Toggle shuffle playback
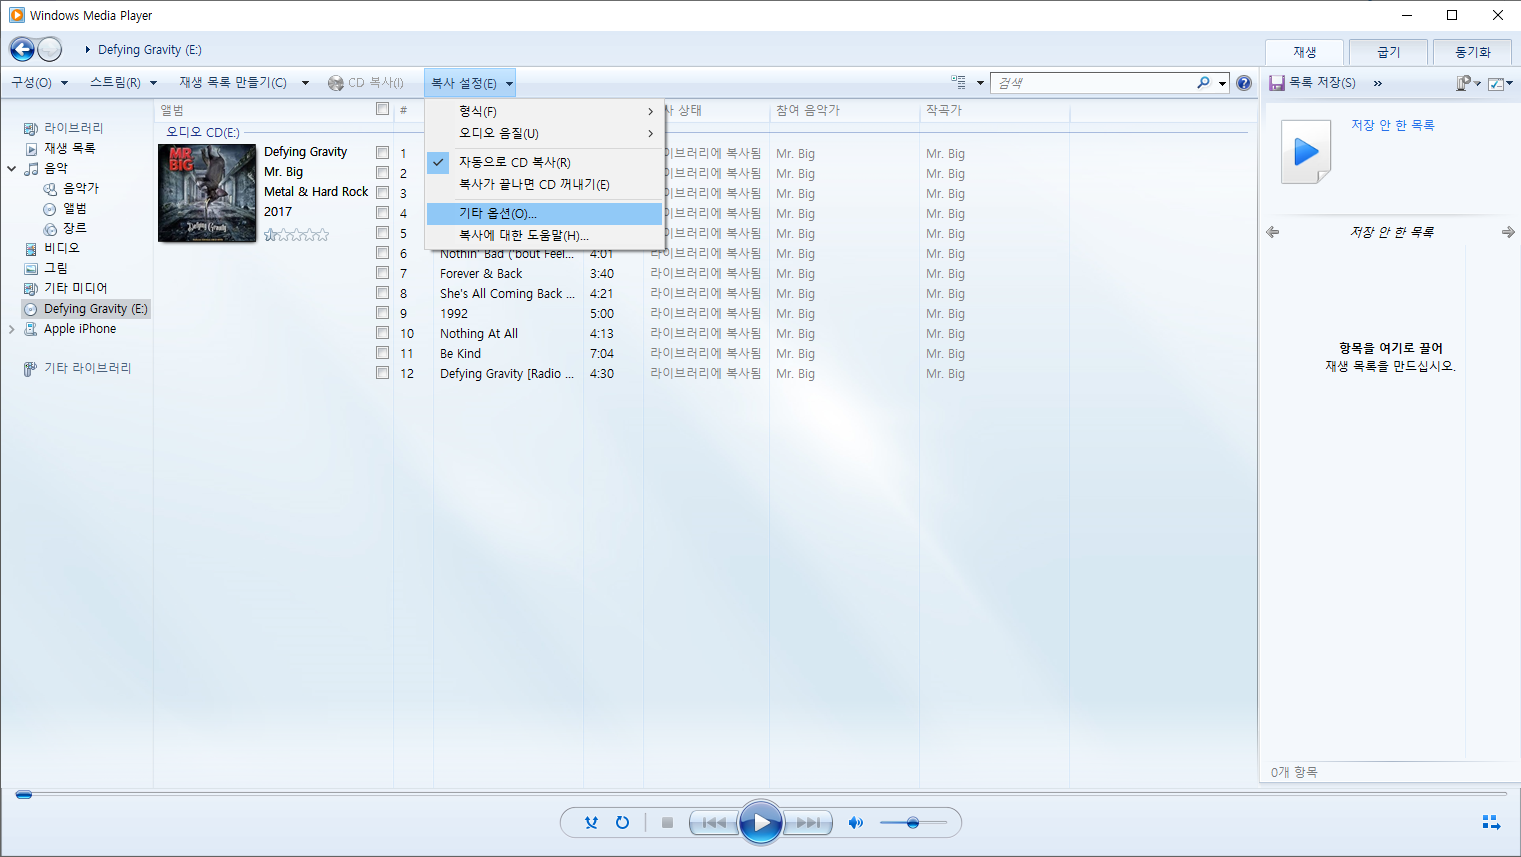The height and width of the screenshot is (857, 1521). 591,823
